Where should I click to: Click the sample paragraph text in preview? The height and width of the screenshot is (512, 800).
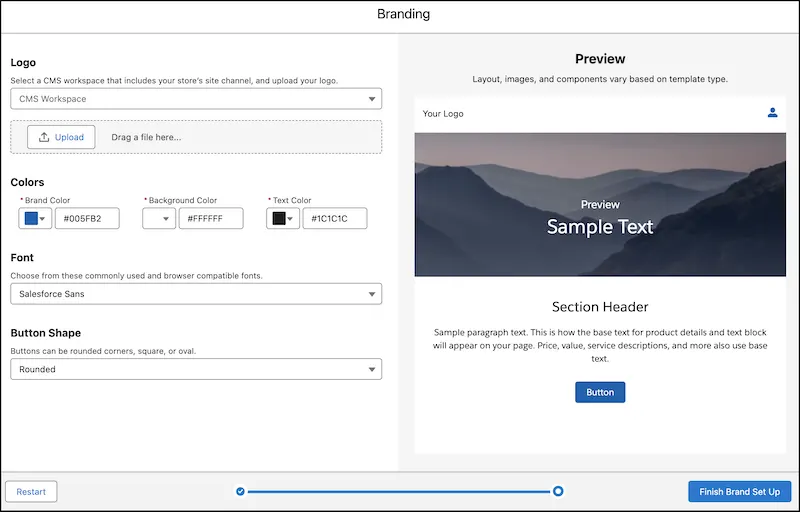tap(600, 345)
